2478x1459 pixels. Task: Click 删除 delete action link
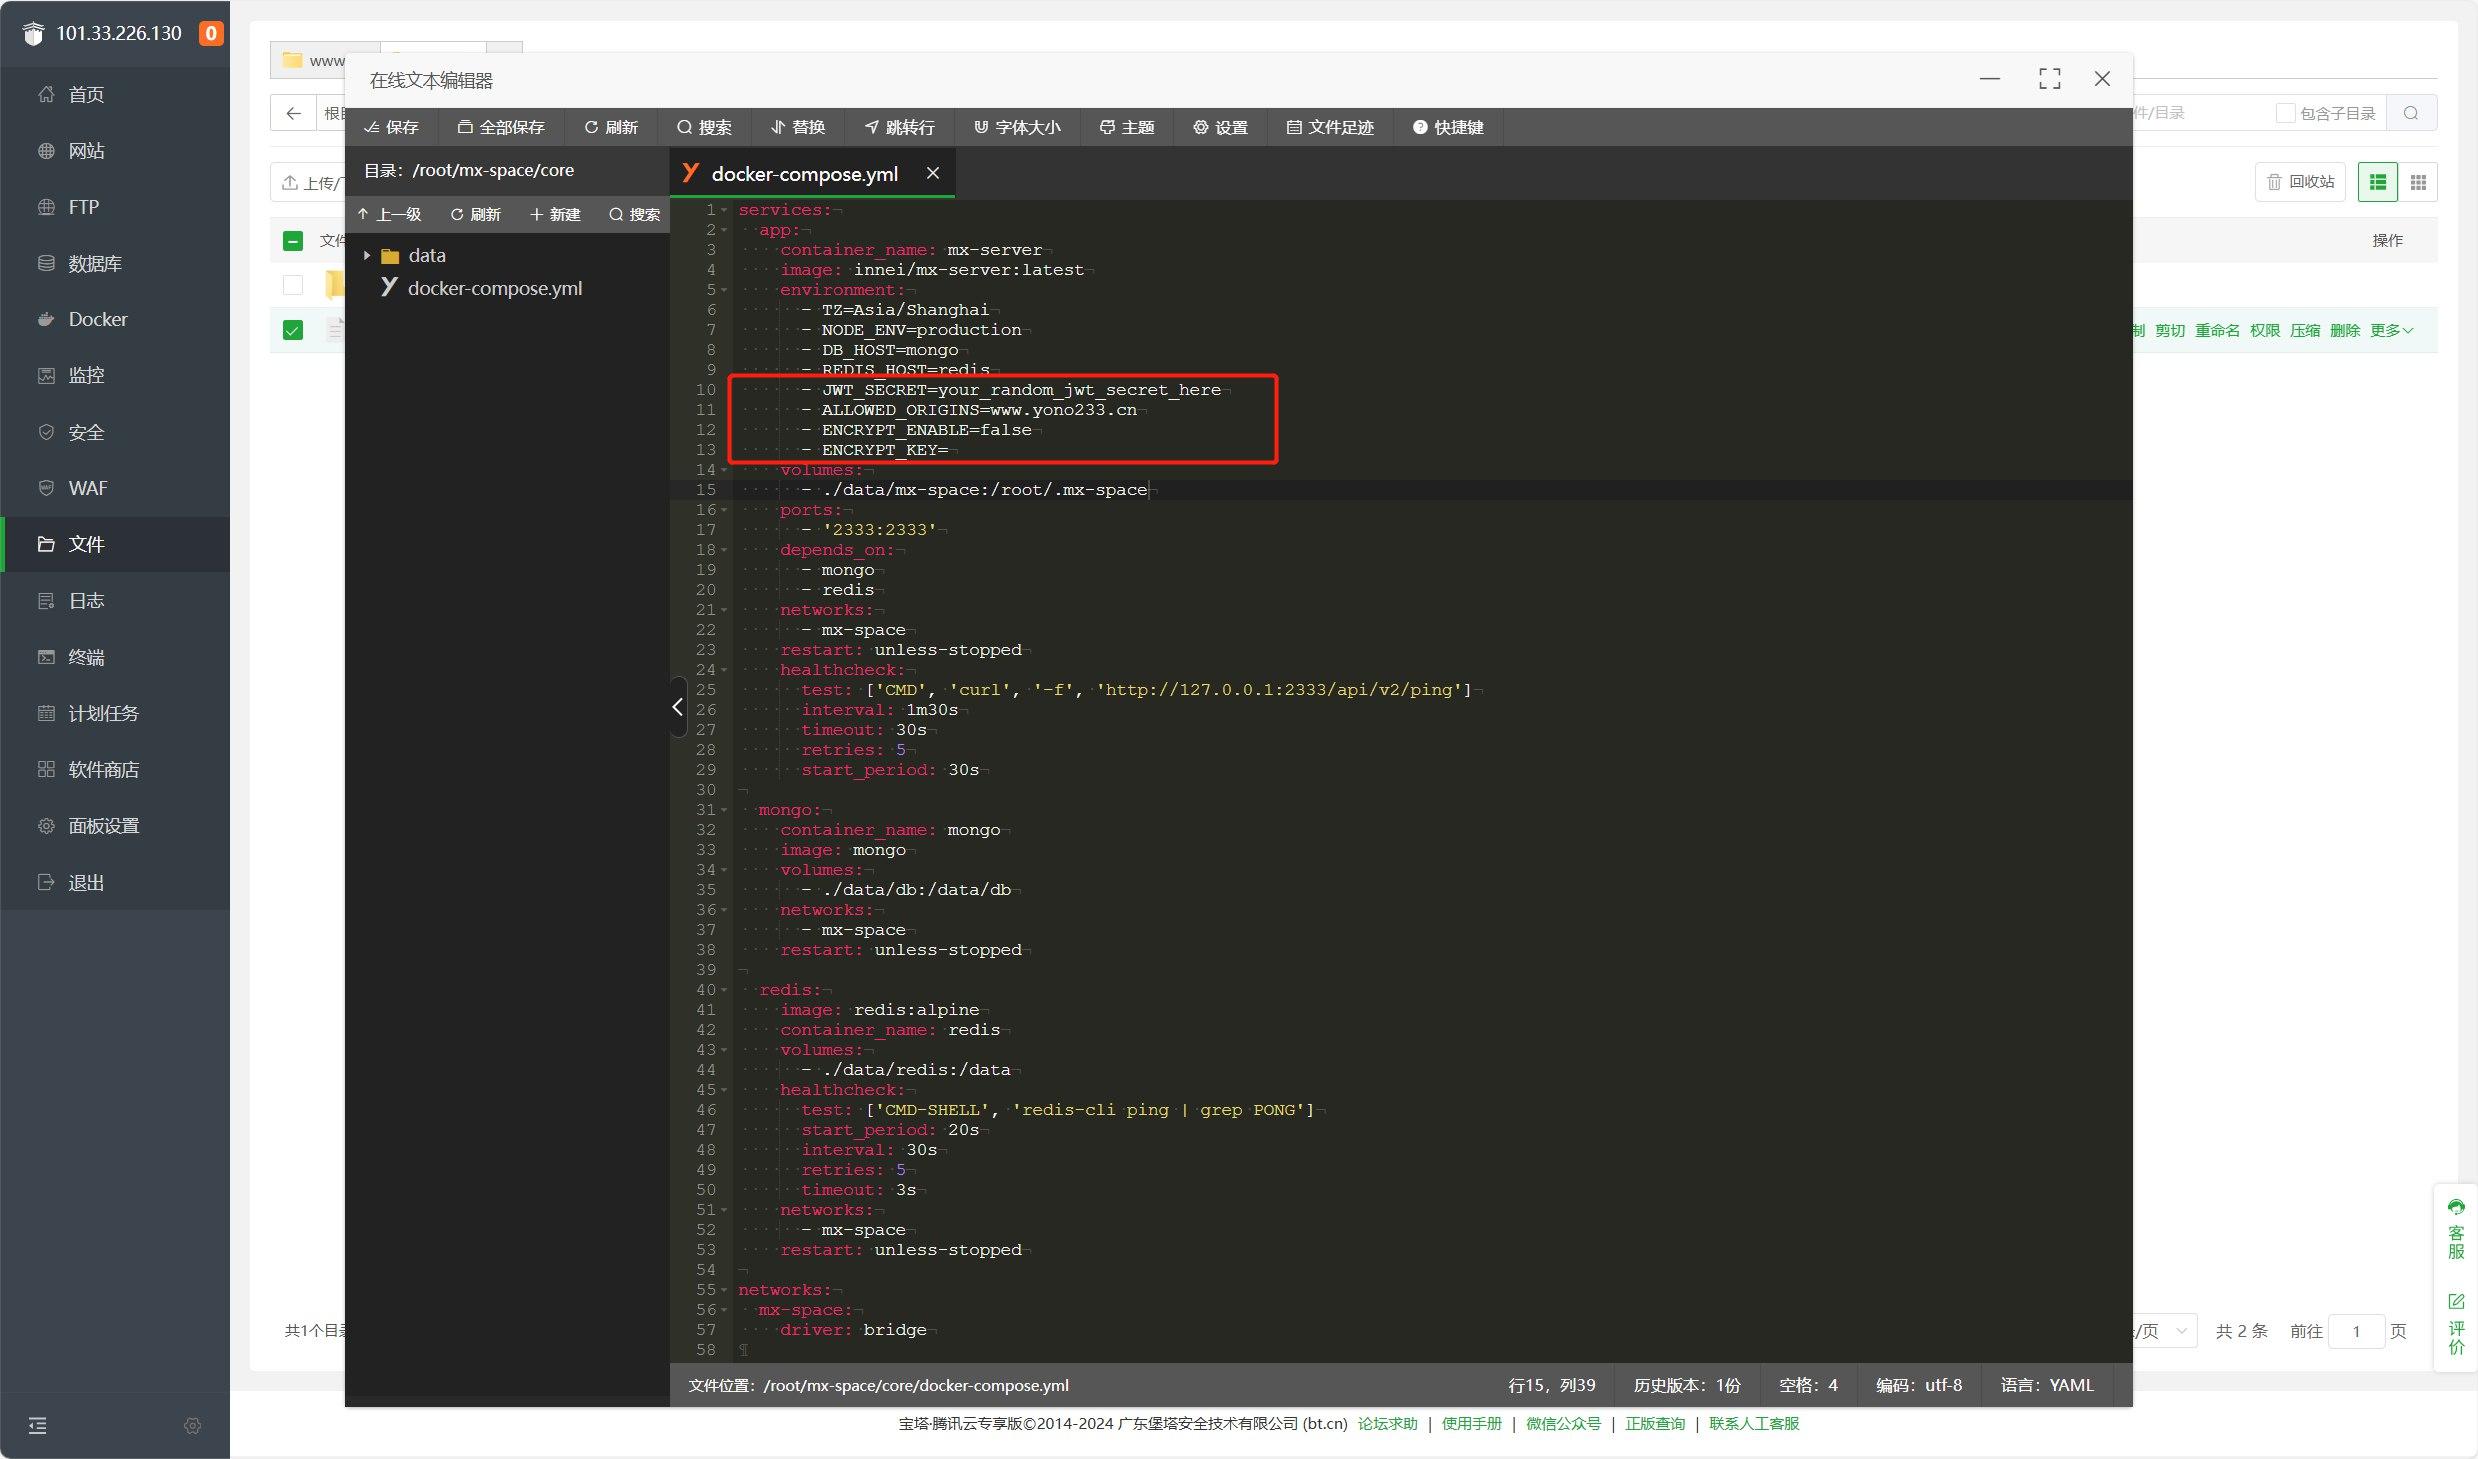[x=2344, y=330]
